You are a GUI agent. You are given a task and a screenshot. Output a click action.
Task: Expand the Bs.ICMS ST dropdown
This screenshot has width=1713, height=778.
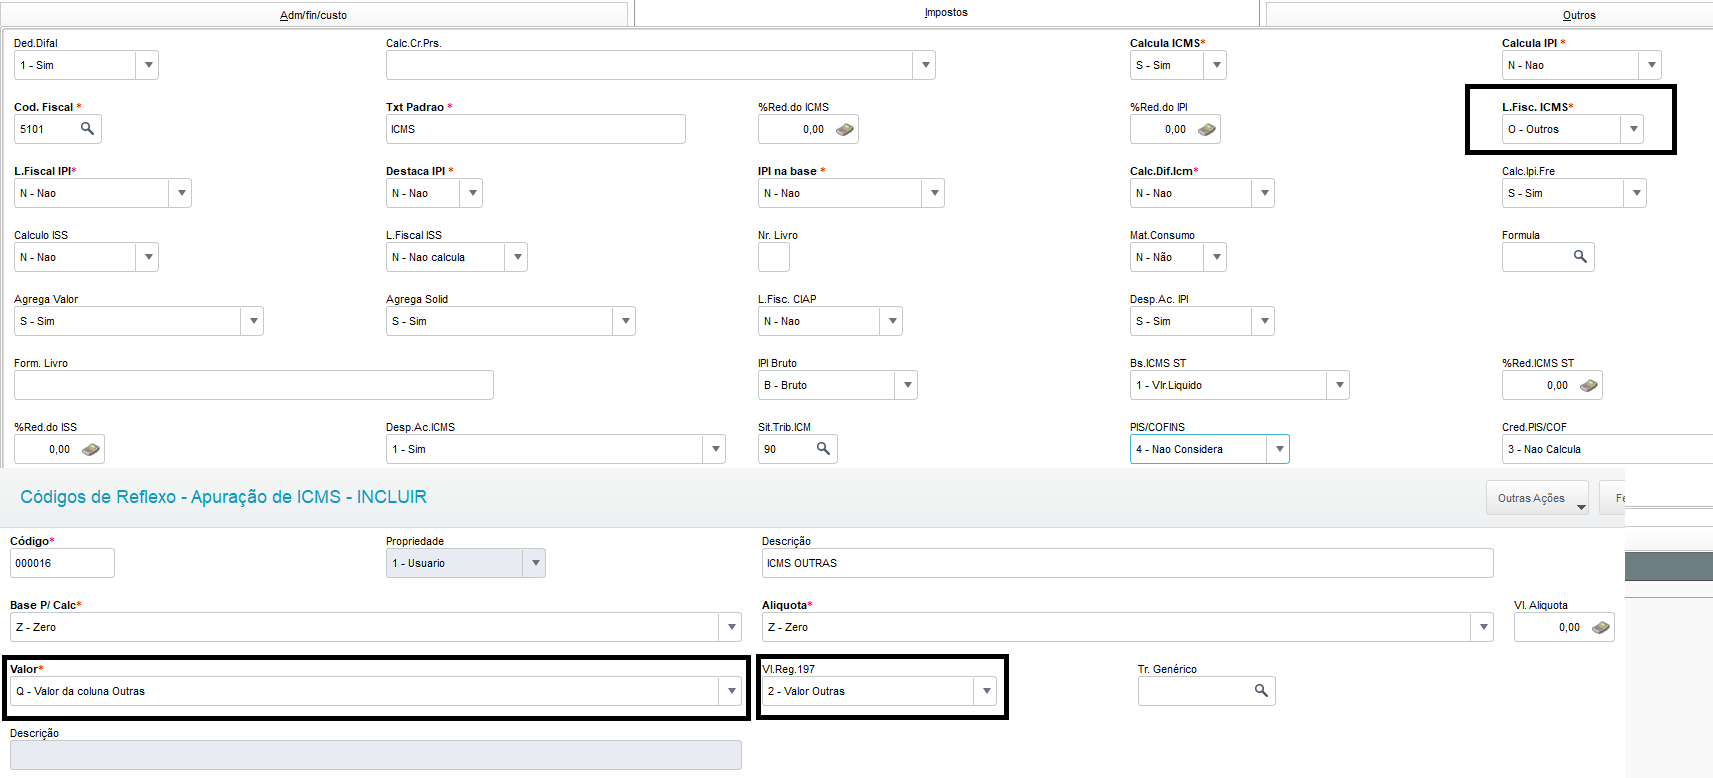[1339, 385]
